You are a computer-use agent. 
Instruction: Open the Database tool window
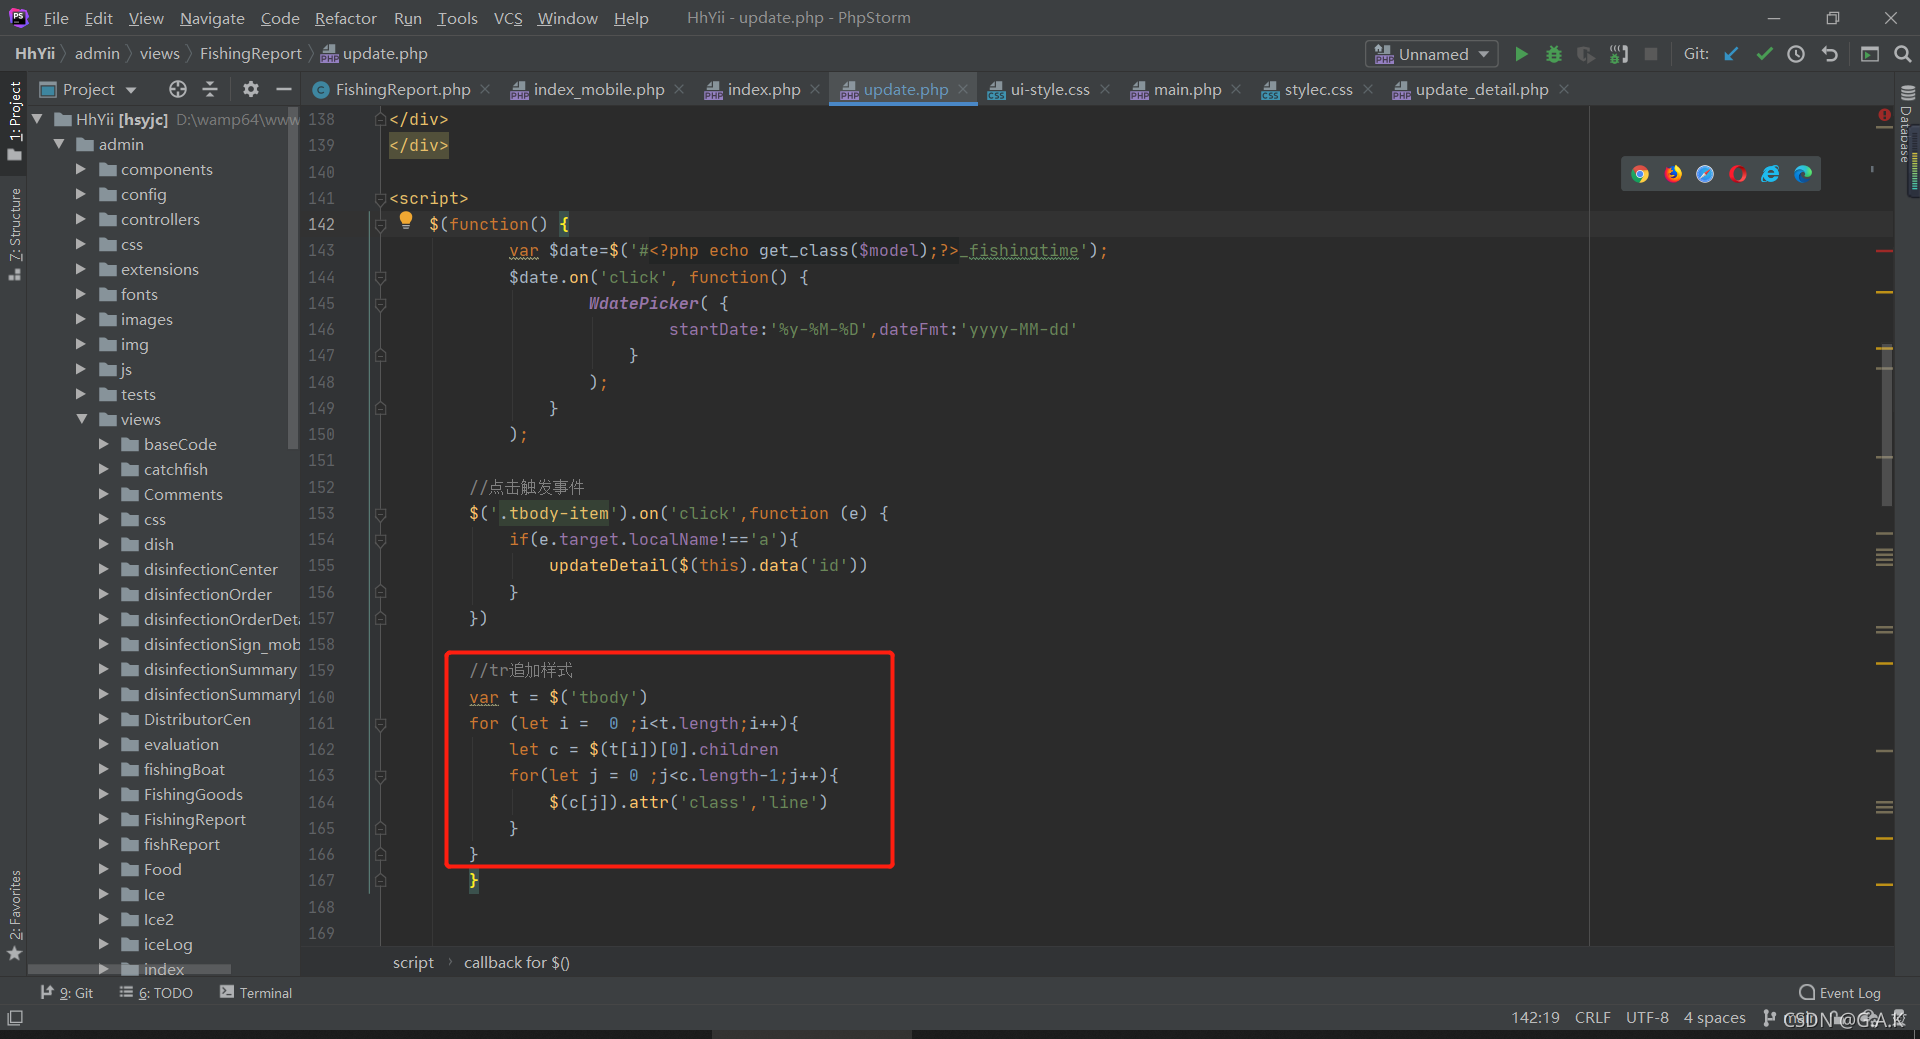(x=1907, y=125)
